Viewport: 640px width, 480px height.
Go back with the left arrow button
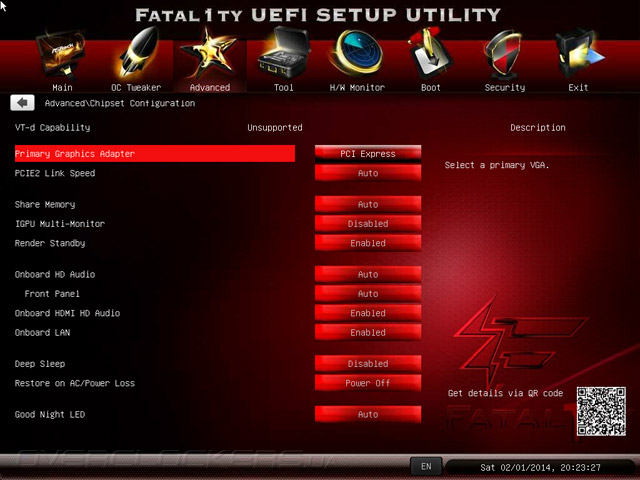22,103
